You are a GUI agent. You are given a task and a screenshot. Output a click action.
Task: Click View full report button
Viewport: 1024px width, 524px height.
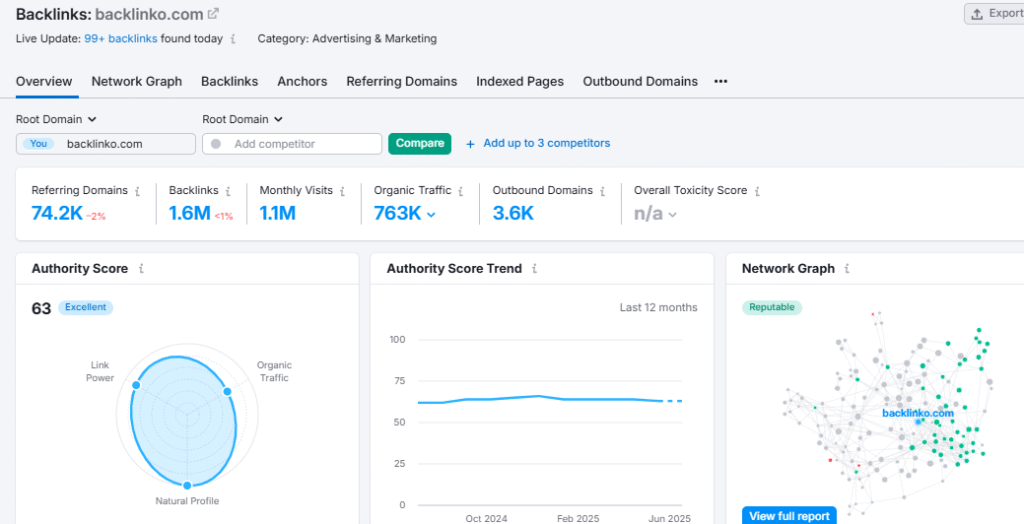[789, 516]
